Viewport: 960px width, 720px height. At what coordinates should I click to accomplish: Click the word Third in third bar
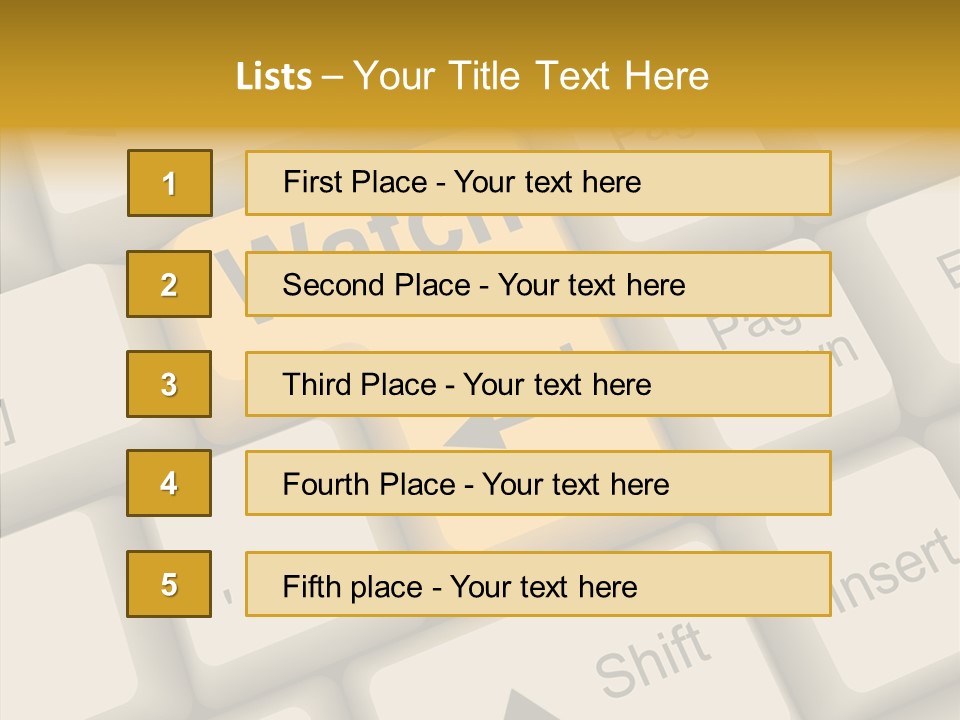coord(317,385)
